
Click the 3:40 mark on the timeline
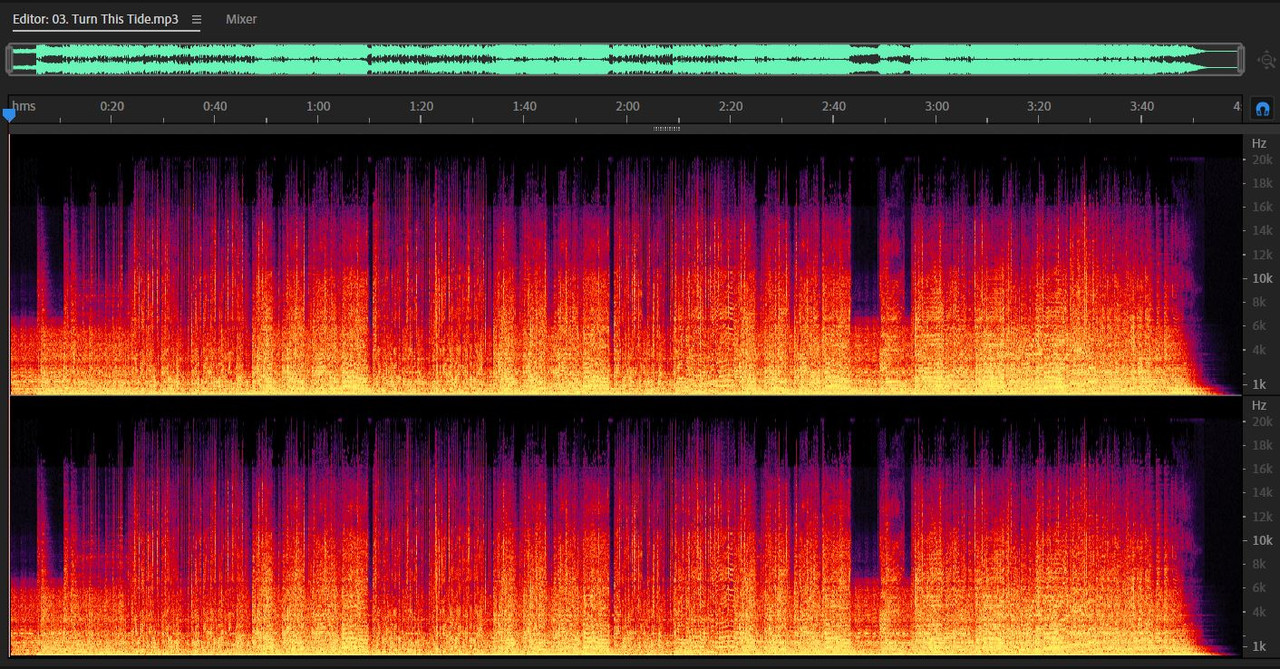pos(1142,106)
